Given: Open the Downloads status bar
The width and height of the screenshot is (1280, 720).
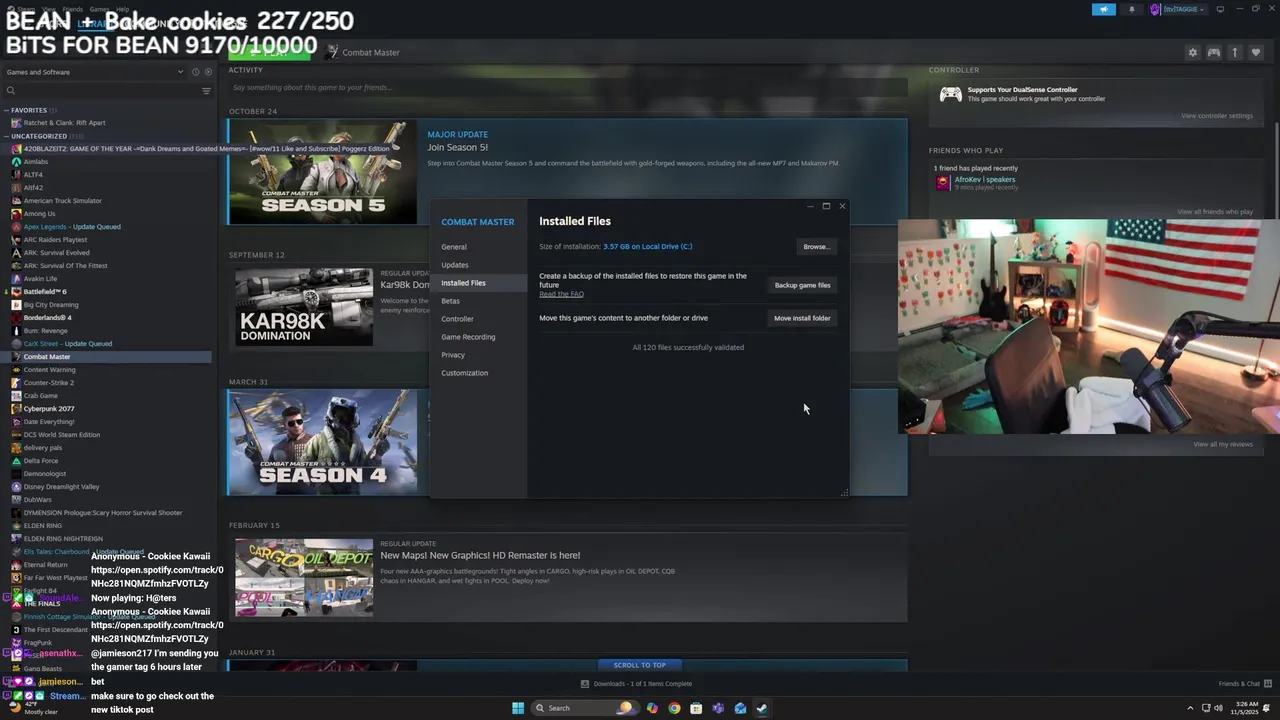Looking at the screenshot, I should pyautogui.click(x=636, y=684).
